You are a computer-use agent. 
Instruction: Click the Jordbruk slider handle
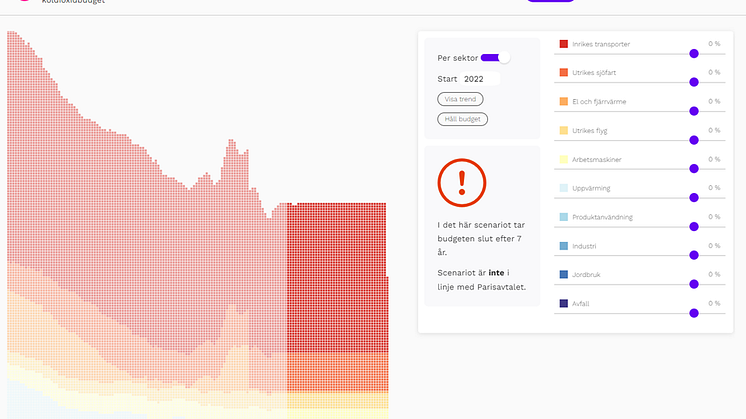(x=694, y=284)
